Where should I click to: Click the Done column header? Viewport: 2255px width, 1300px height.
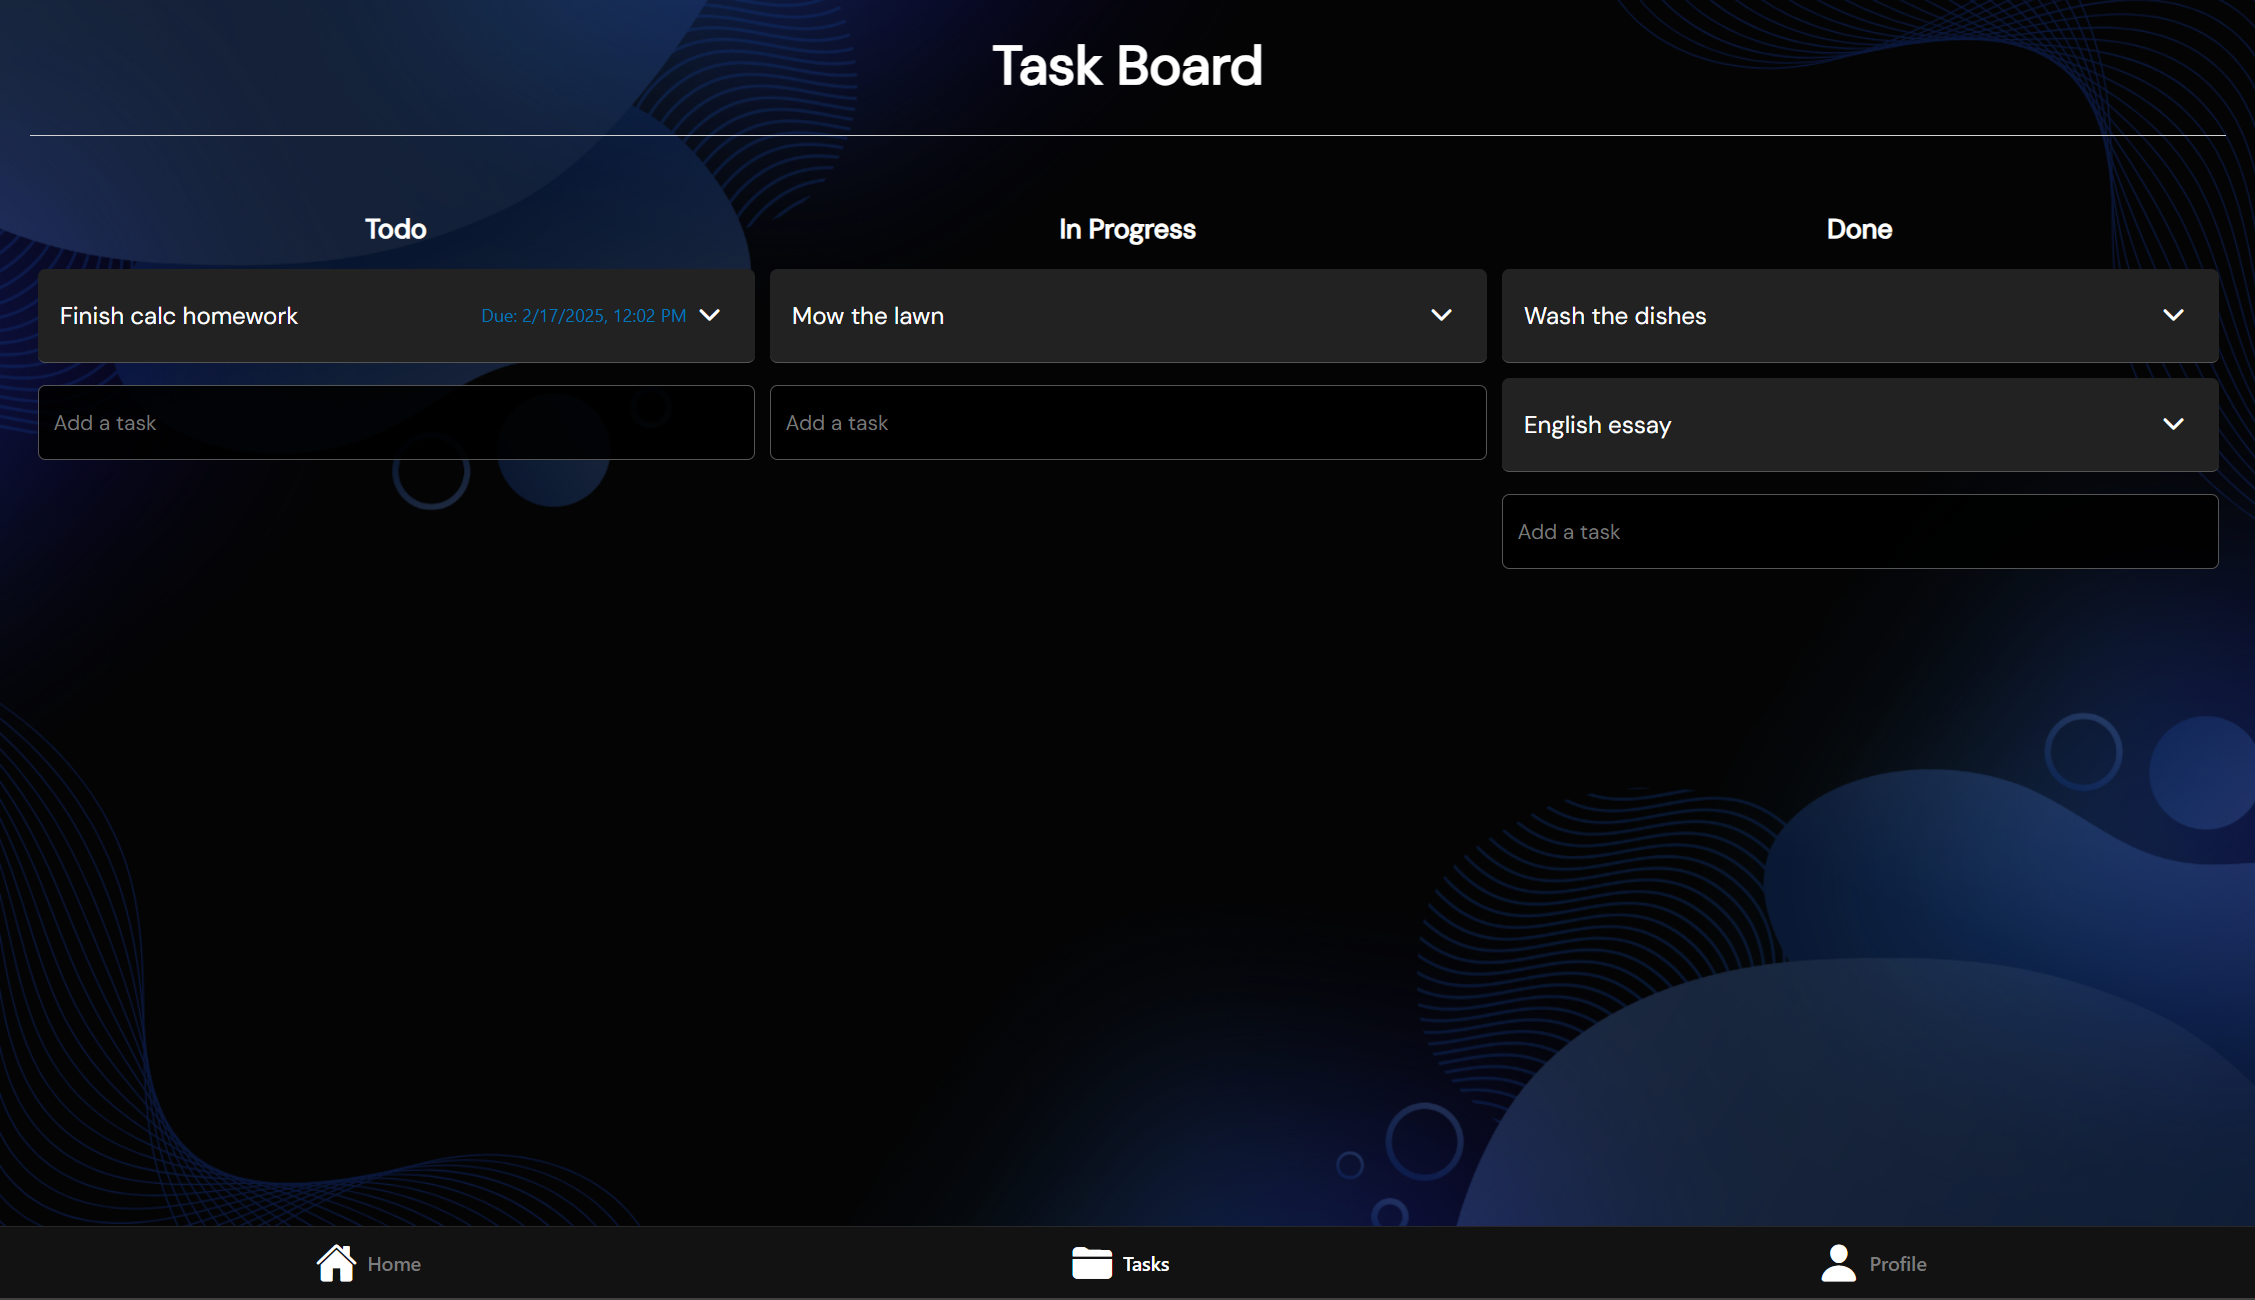coord(1858,228)
